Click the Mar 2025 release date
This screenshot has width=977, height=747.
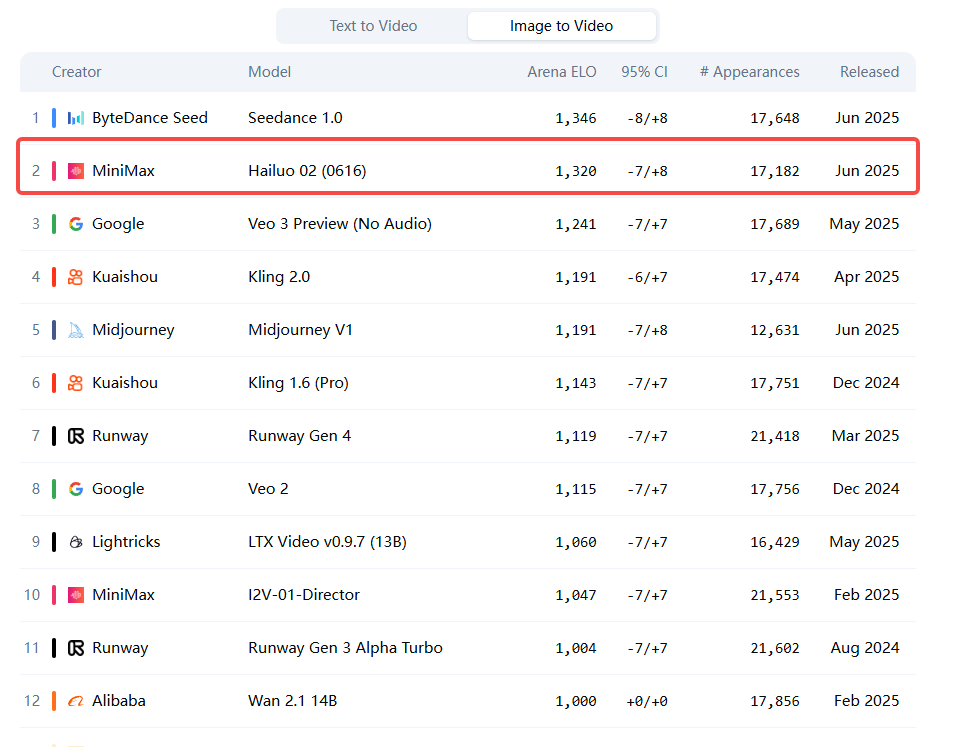(865, 435)
